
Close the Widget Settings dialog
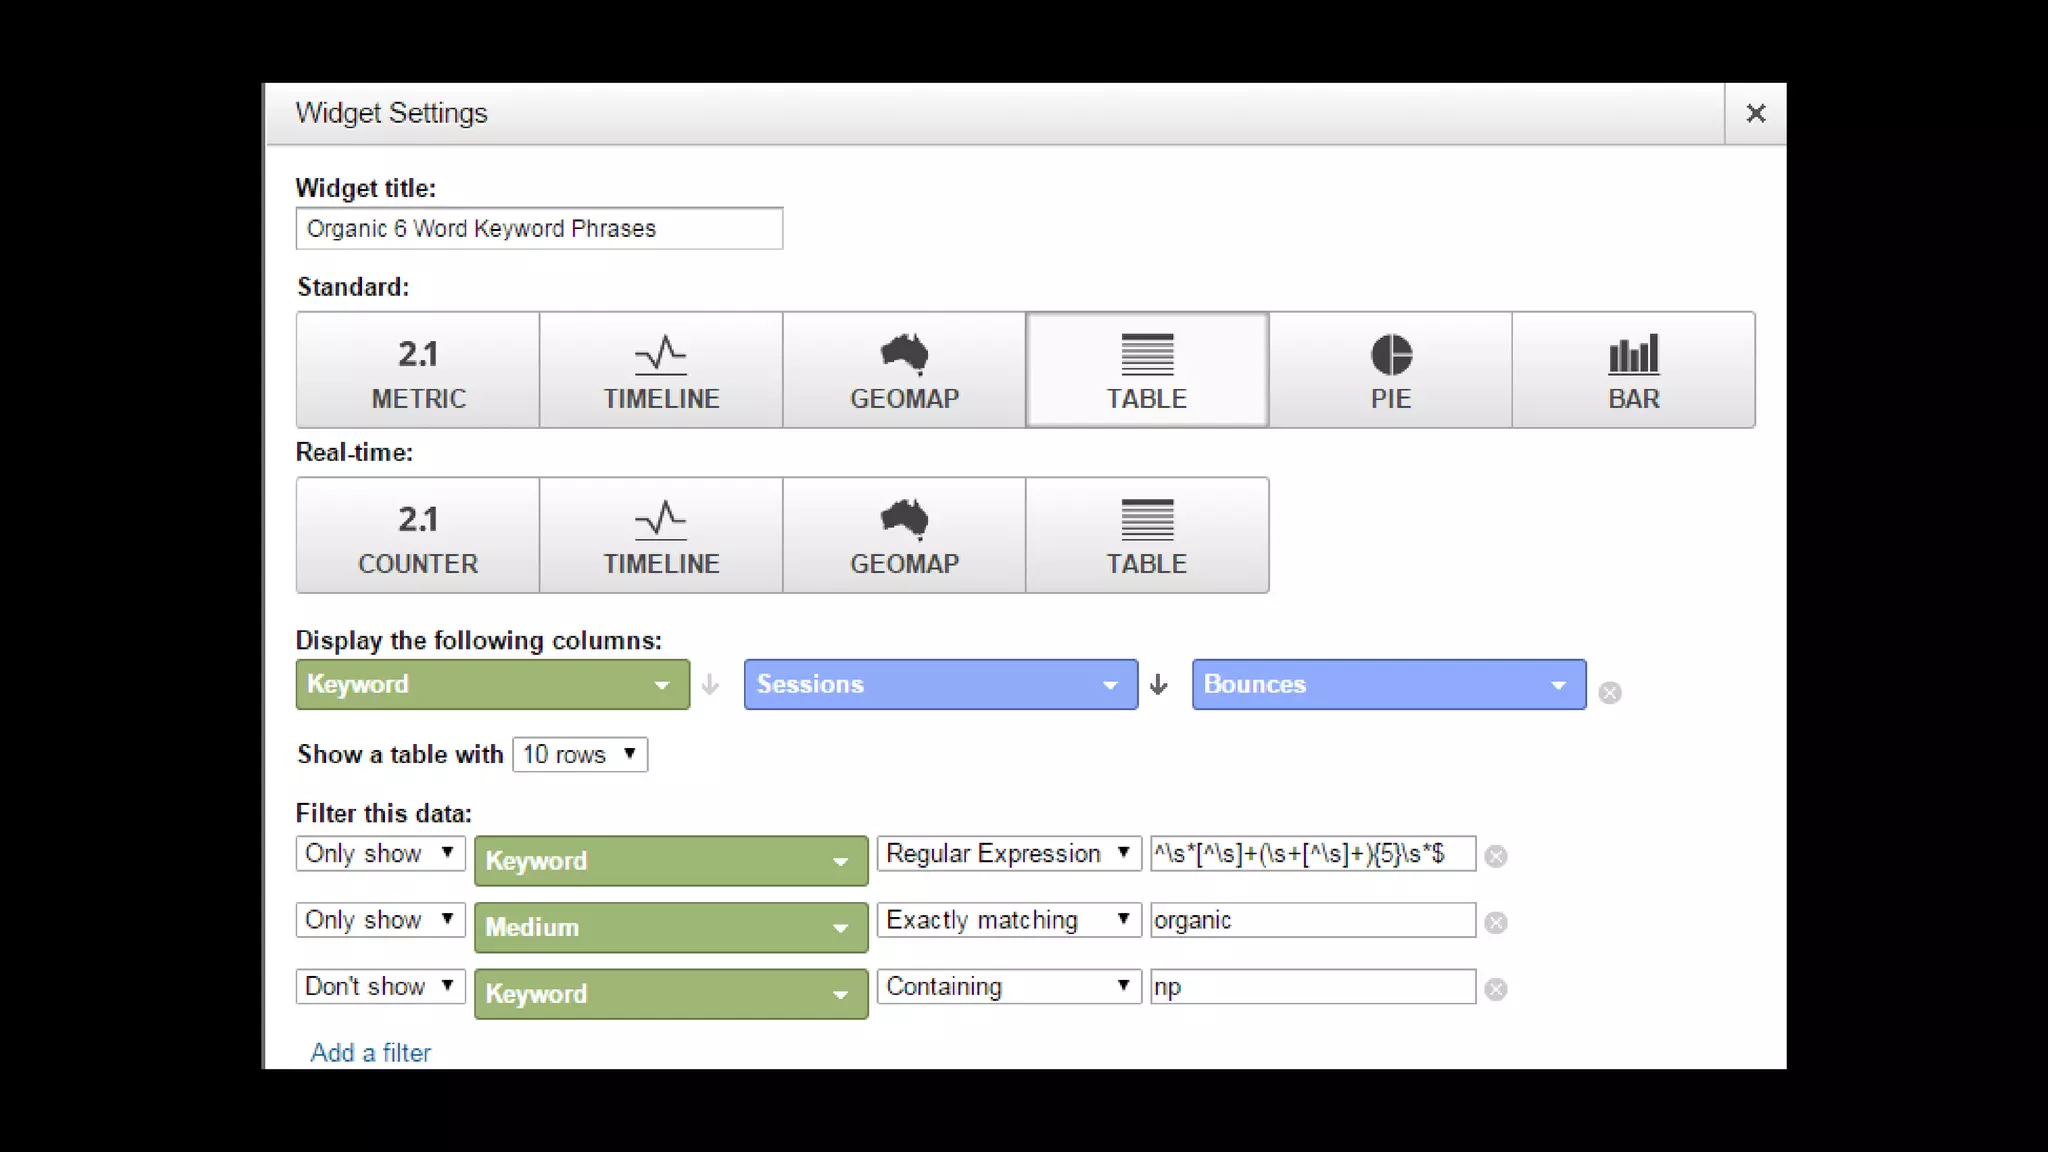[x=1755, y=113]
